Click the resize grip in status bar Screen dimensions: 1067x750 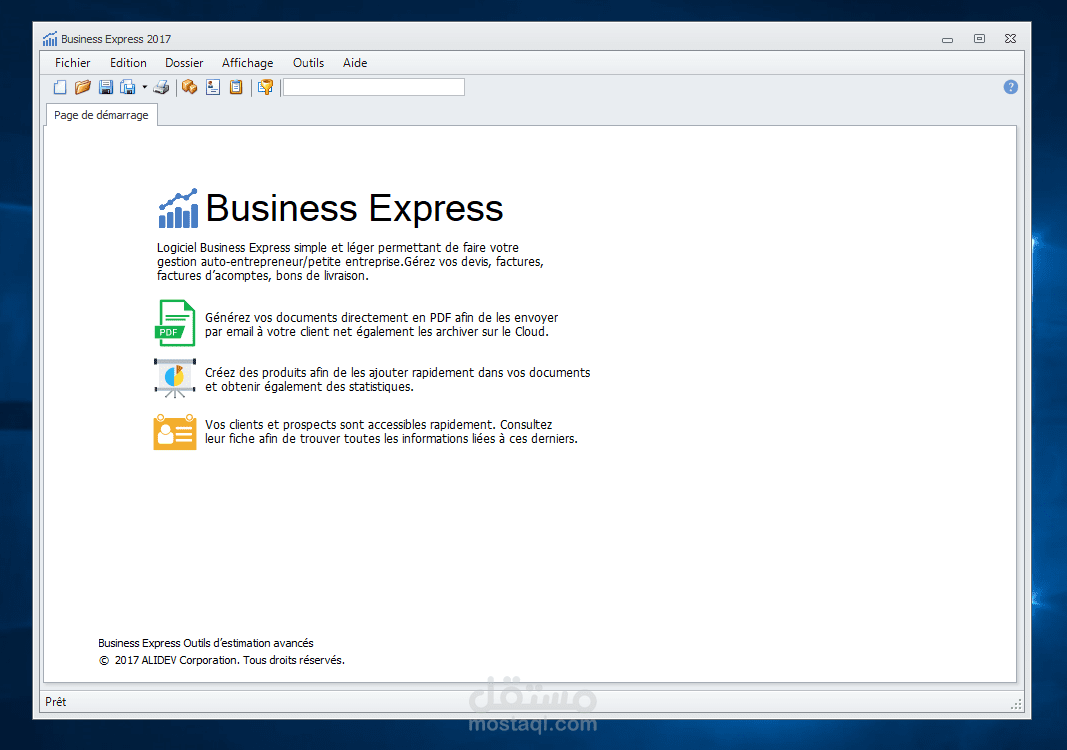[1016, 704]
